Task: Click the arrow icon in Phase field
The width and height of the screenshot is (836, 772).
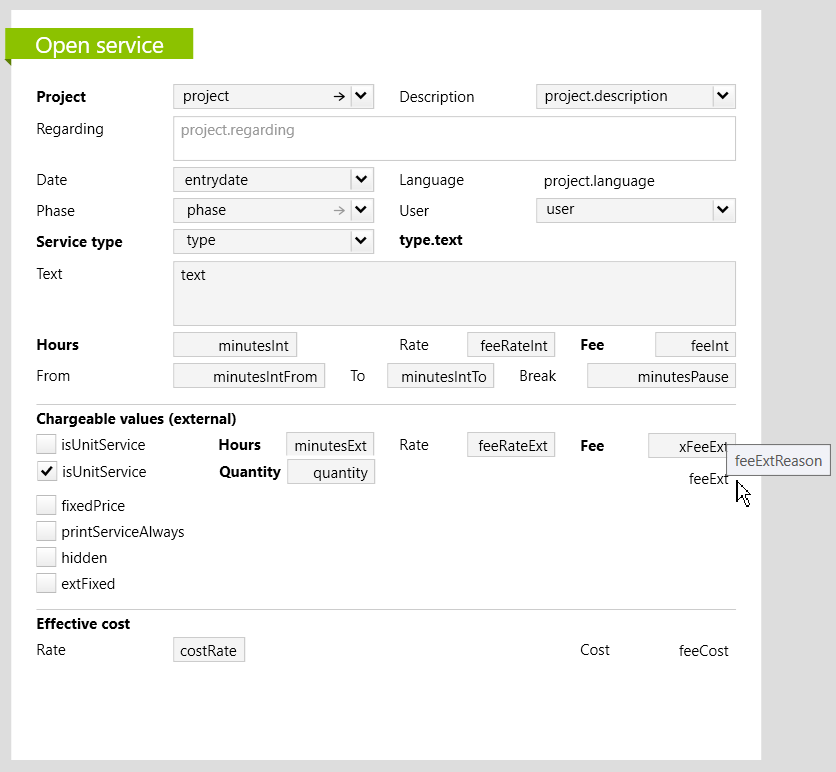Action: pyautogui.click(x=339, y=211)
